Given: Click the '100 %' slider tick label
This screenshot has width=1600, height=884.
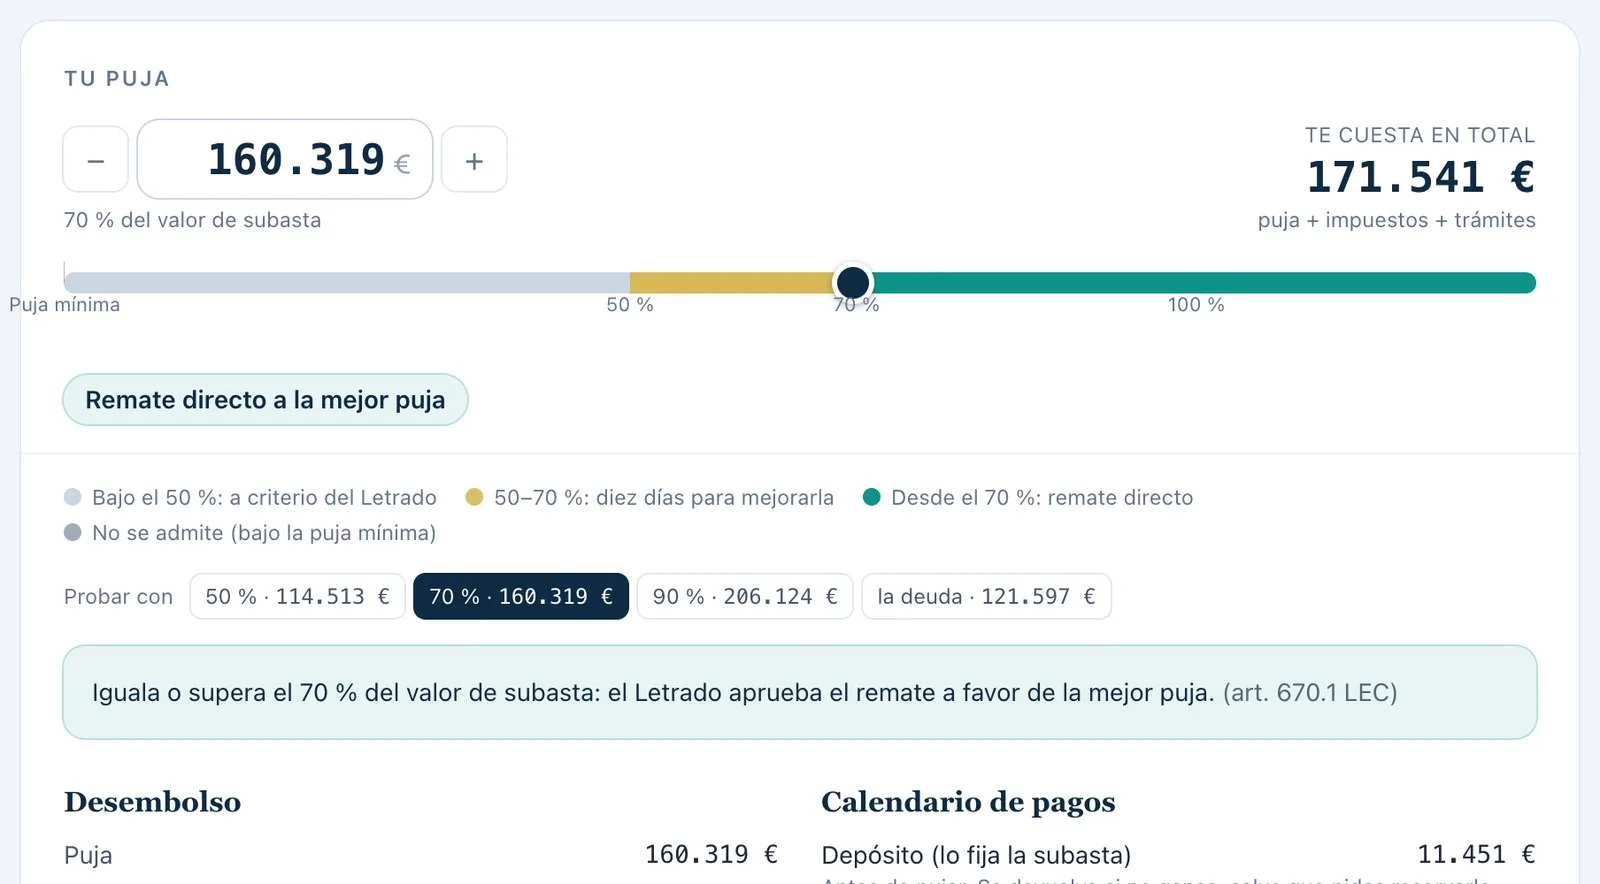Looking at the screenshot, I should [x=1196, y=305].
